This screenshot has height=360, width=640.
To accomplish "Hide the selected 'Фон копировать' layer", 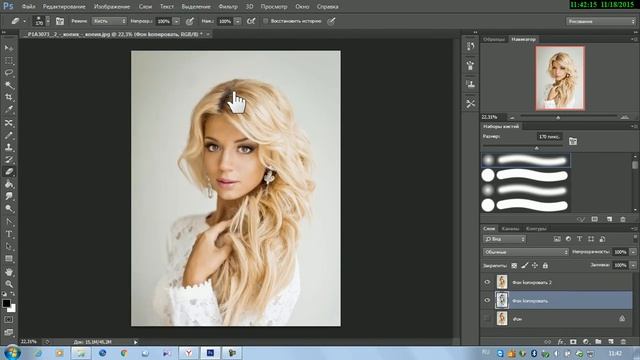I will coord(487,300).
